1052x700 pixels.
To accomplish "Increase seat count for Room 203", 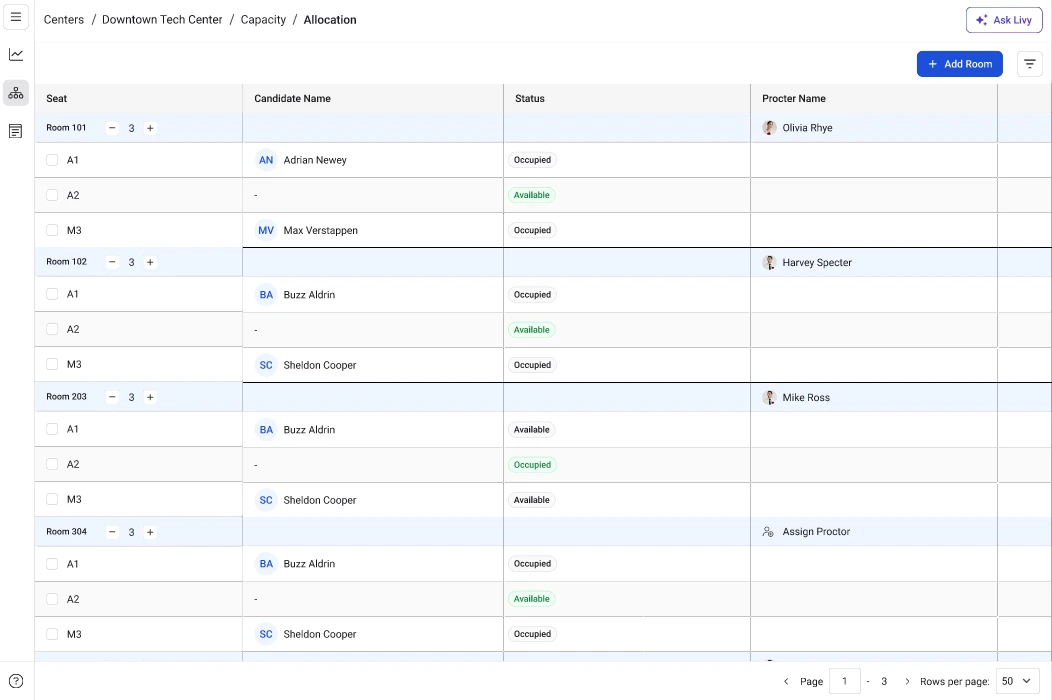I will [x=150, y=397].
